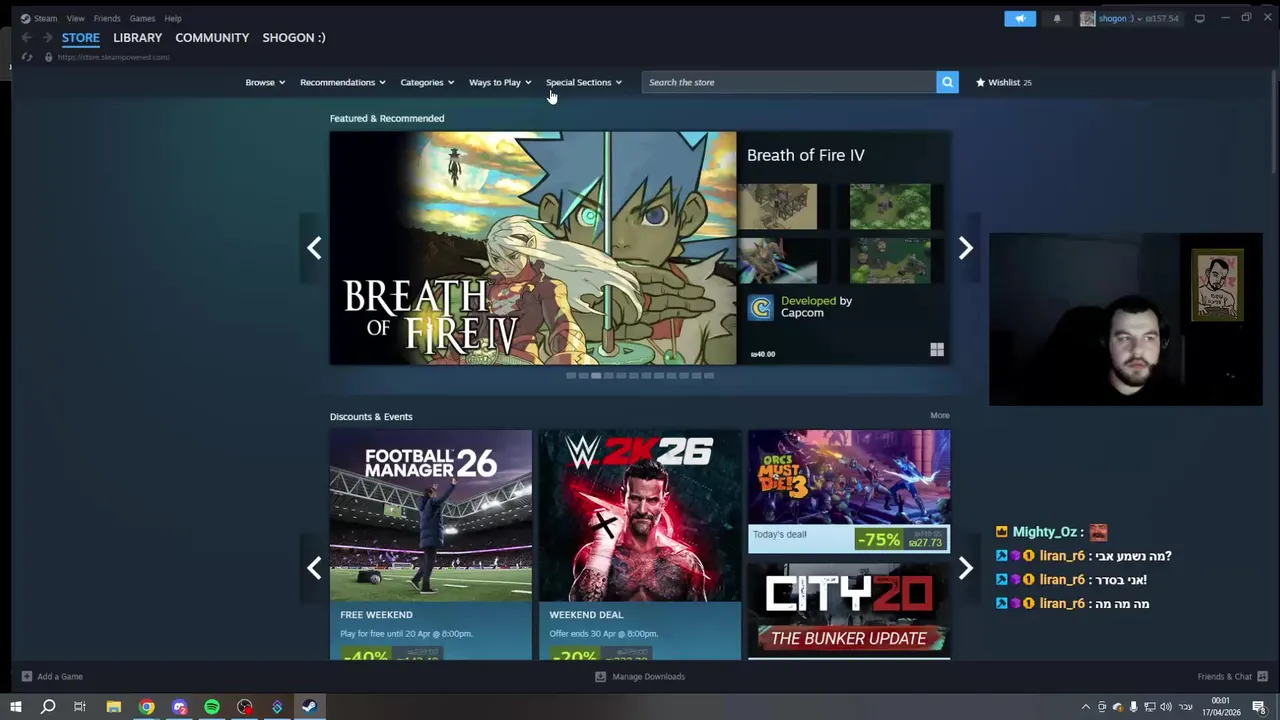This screenshot has height=720, width=1280.
Task: Open Friends & Chat
Action: click(1232, 676)
